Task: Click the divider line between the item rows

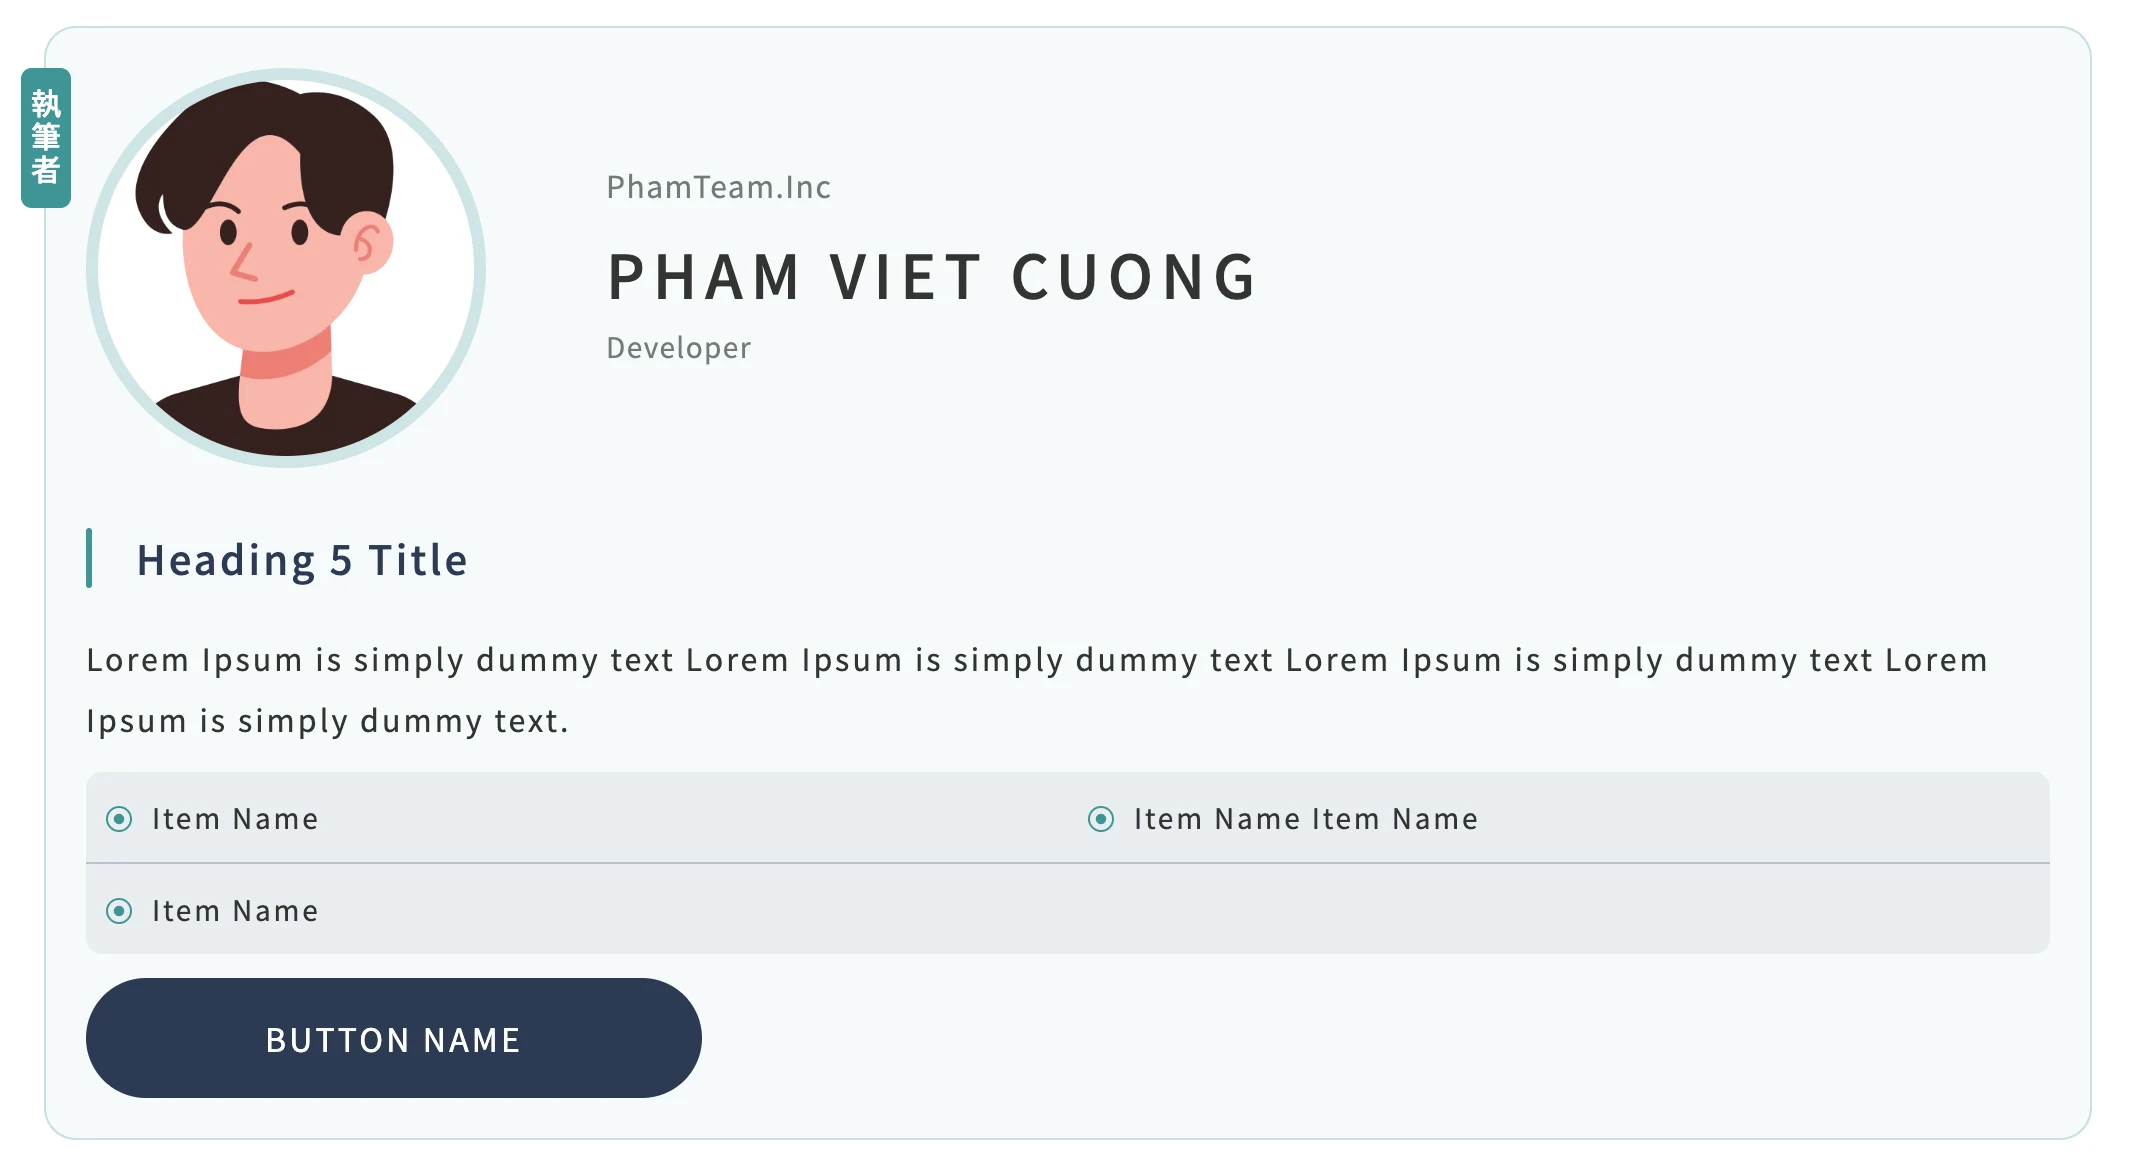Action: coord(1067,863)
